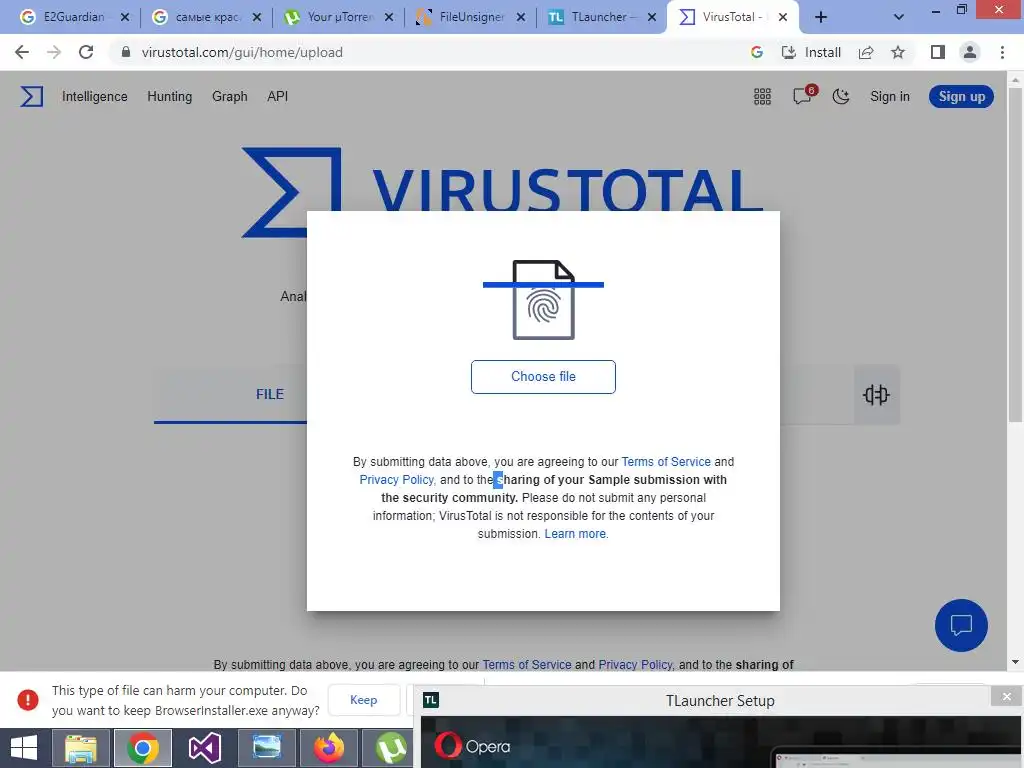This screenshot has height=768, width=1024.
Task: Close the TLauncher Setup window
Action: coord(1006,697)
